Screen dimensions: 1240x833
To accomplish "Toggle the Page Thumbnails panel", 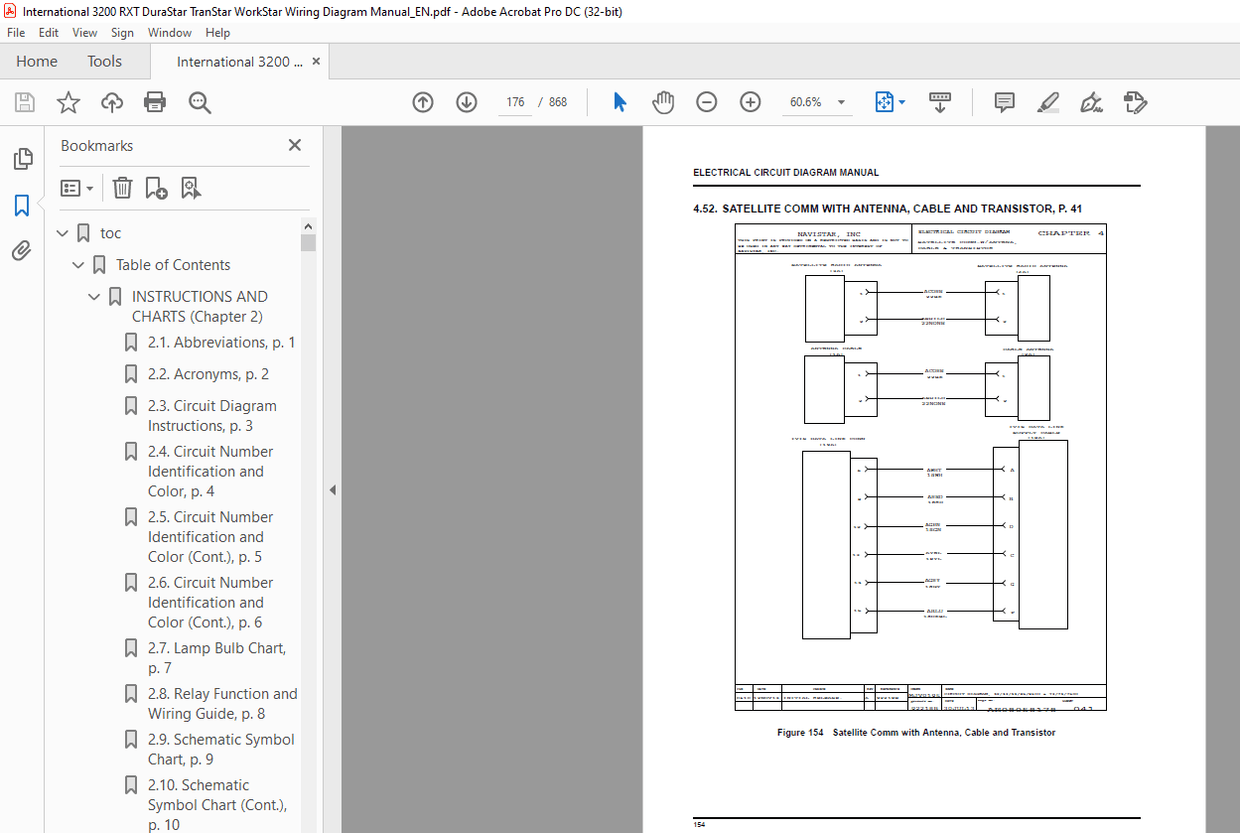I will click(x=21, y=159).
